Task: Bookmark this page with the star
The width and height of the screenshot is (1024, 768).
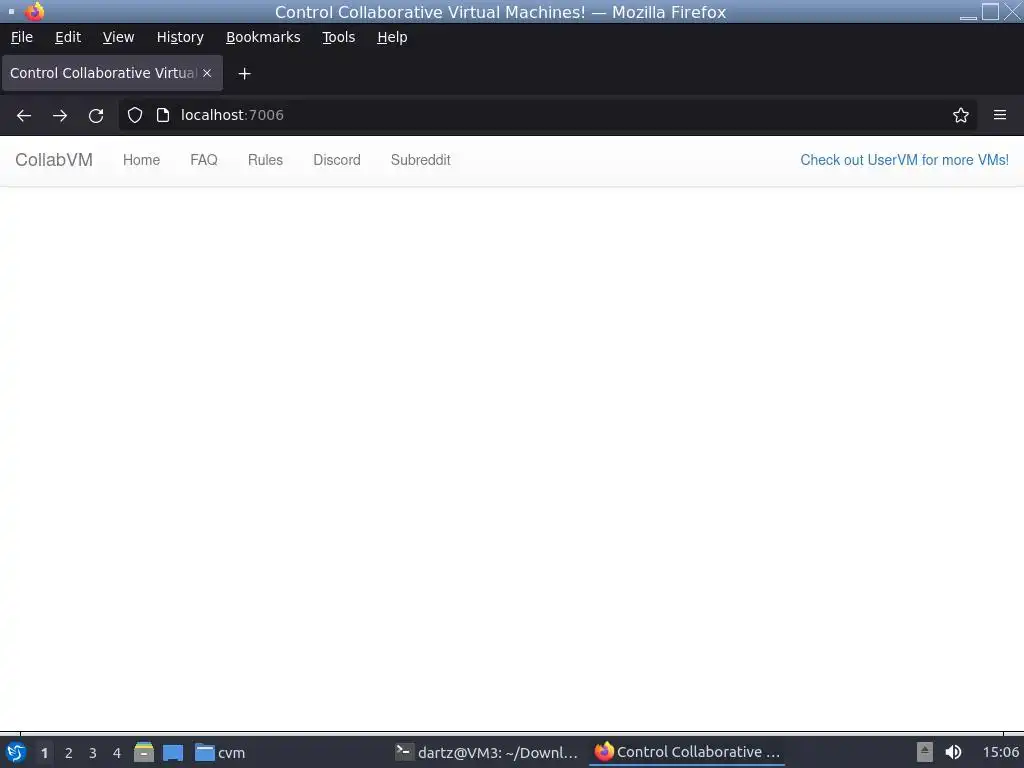Action: click(961, 116)
